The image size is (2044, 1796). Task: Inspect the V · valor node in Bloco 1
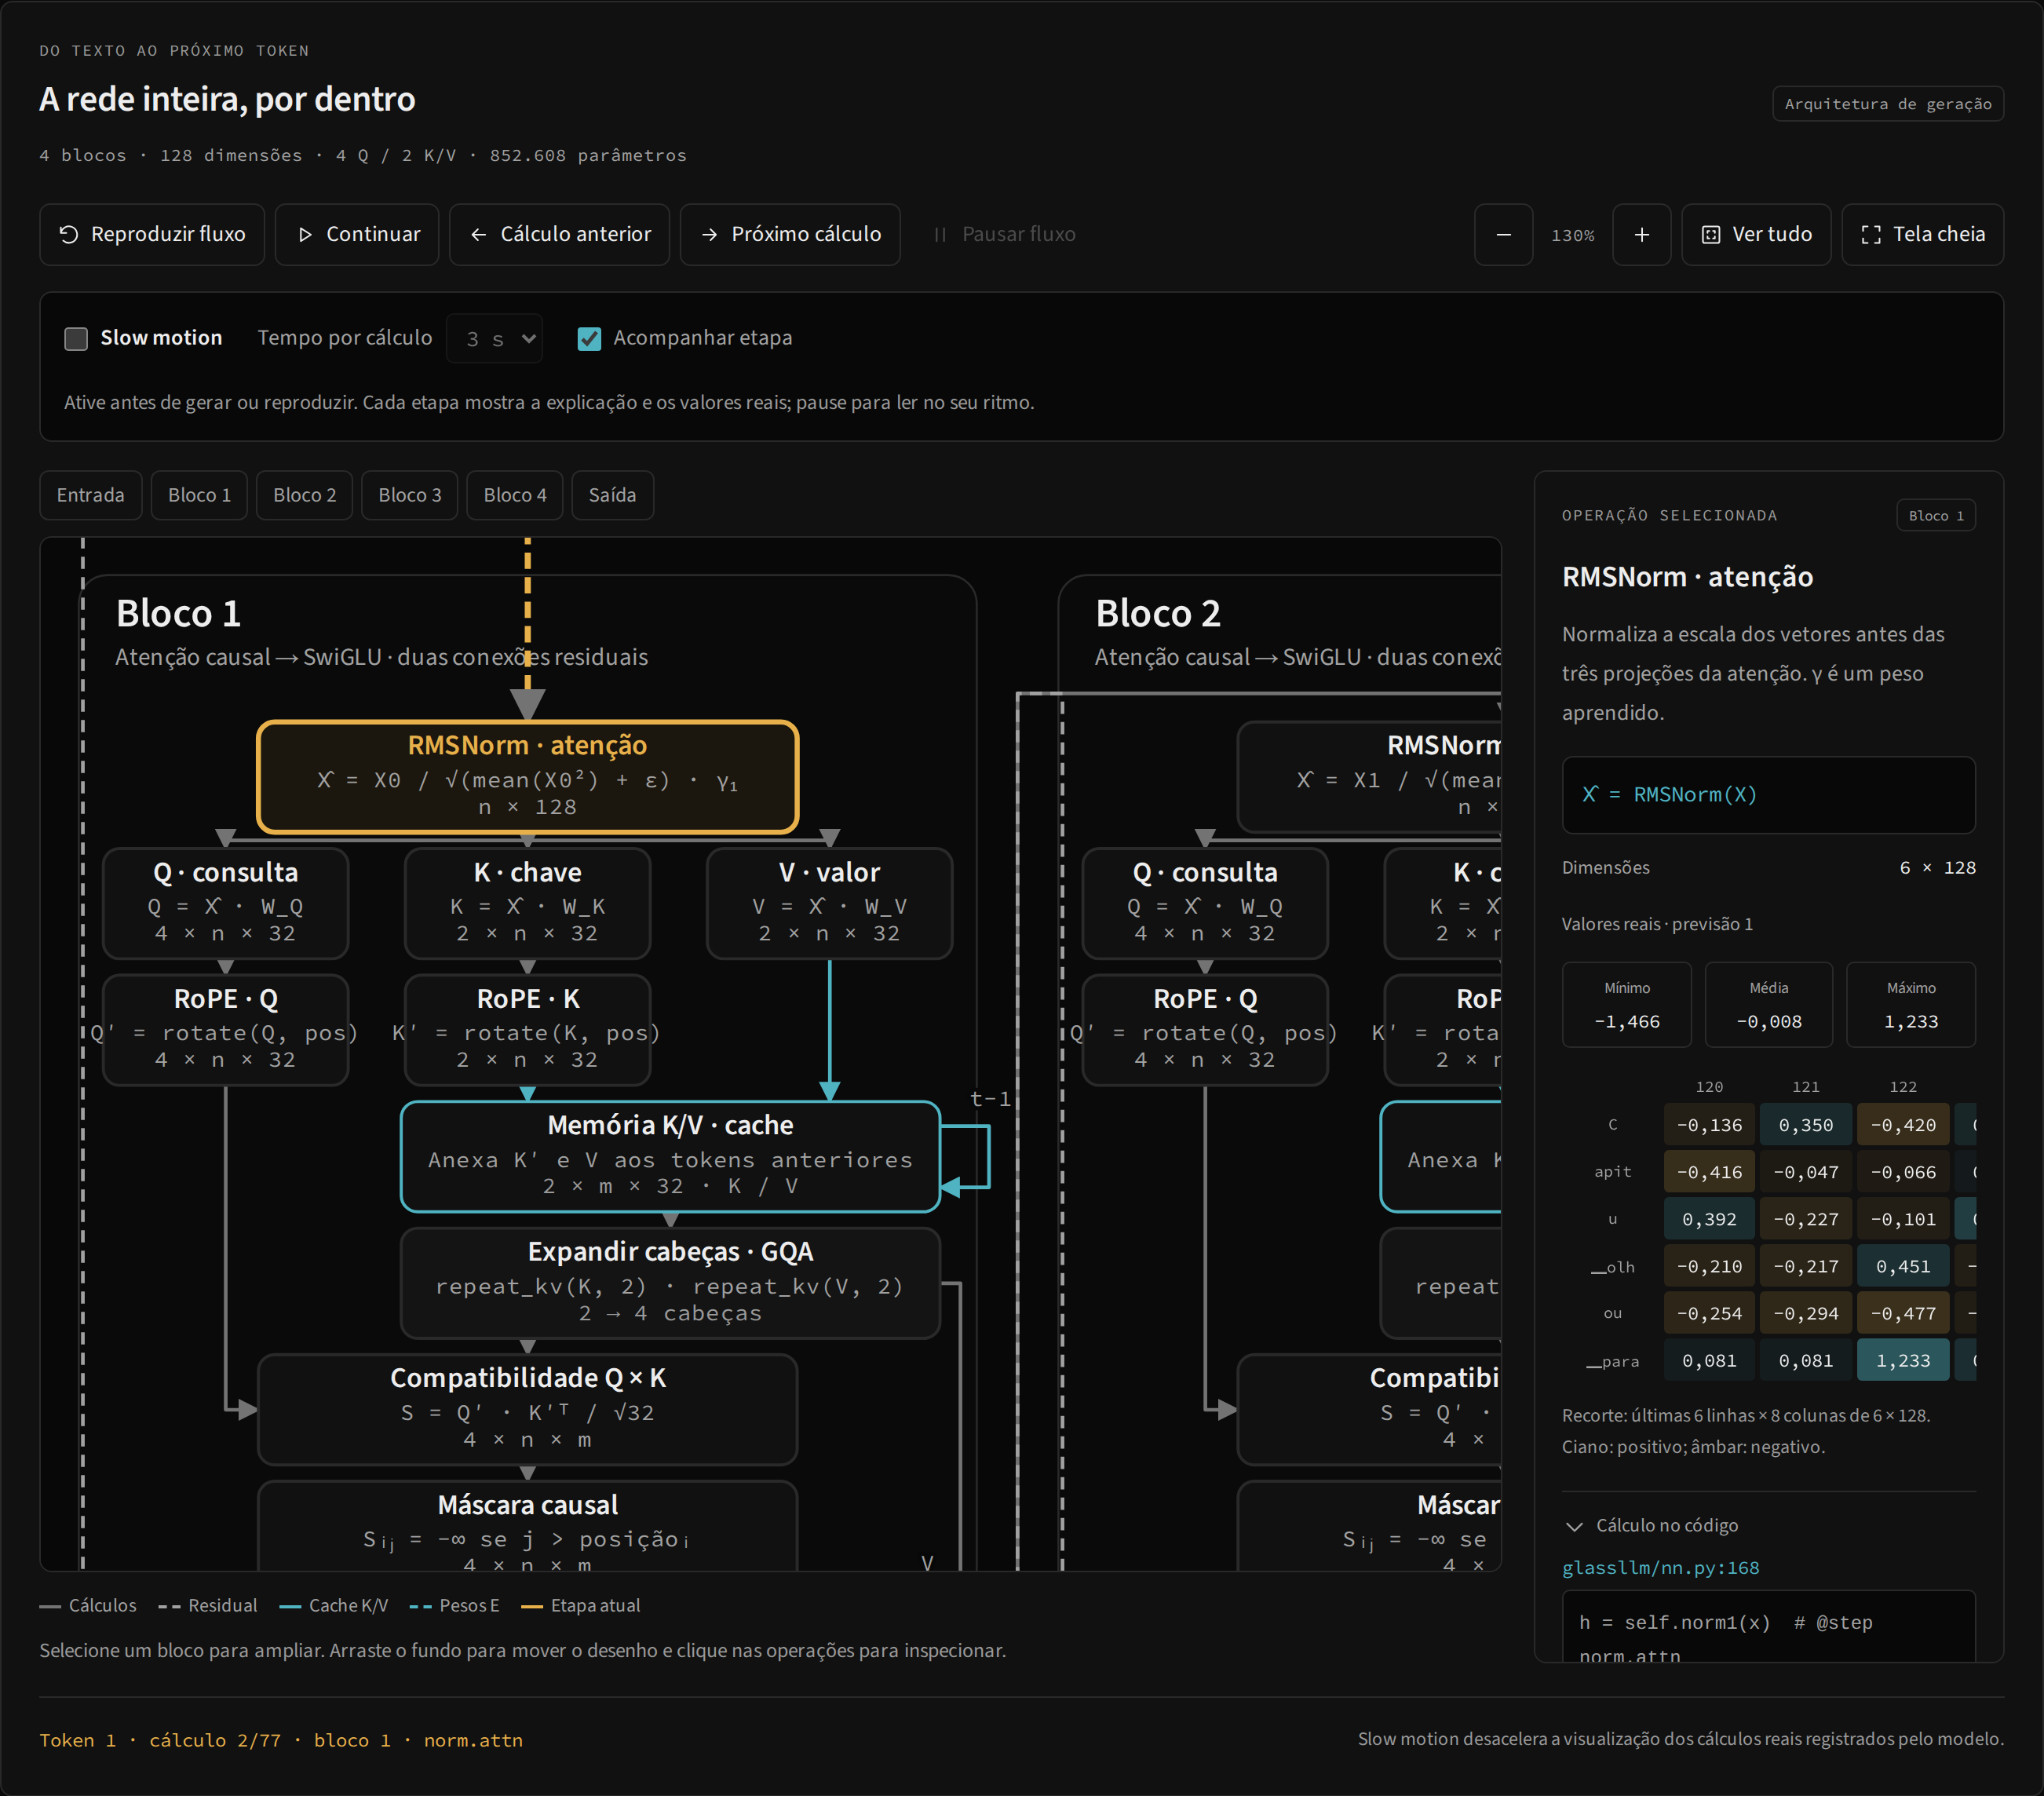pos(829,903)
